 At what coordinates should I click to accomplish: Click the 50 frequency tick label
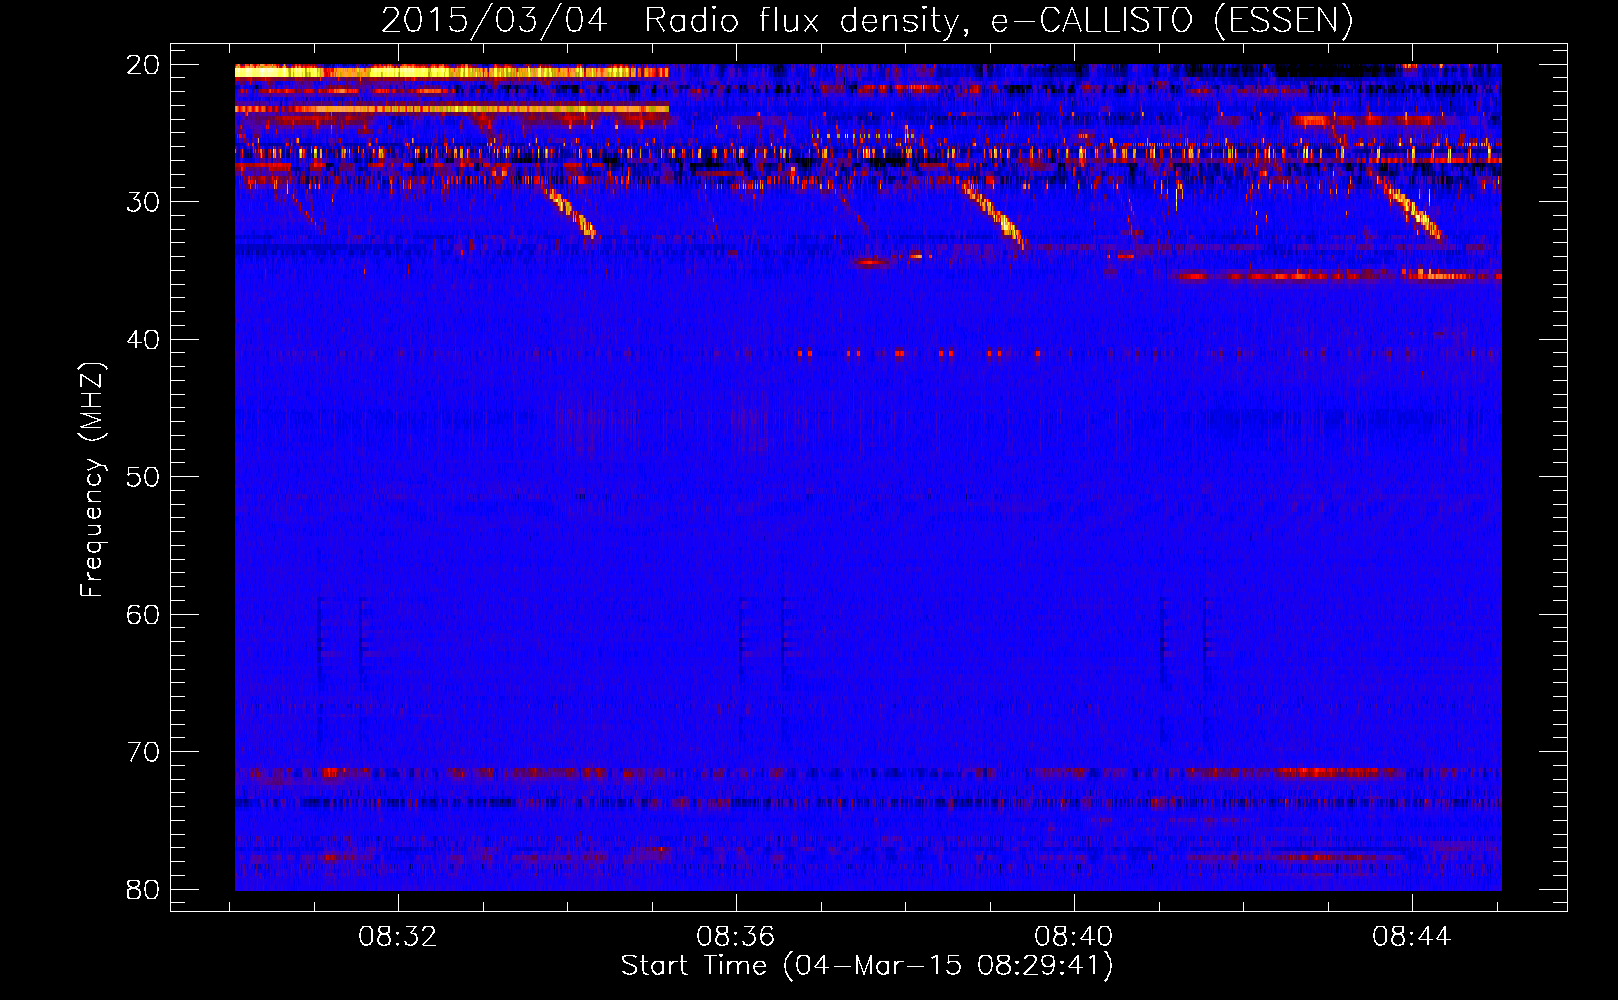[x=143, y=477]
